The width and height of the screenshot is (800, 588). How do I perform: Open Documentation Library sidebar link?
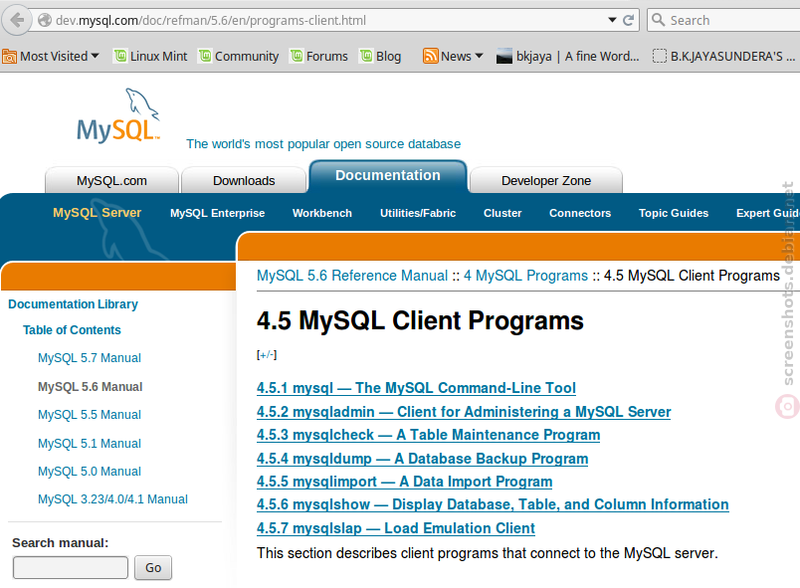[x=73, y=304]
